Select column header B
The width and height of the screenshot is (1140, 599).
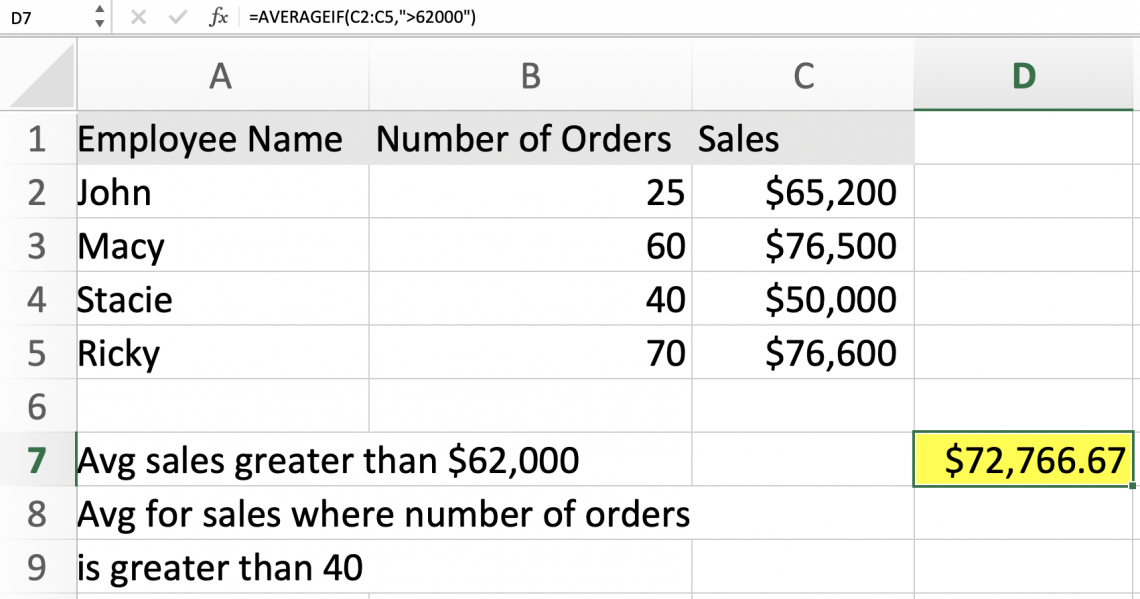point(529,75)
